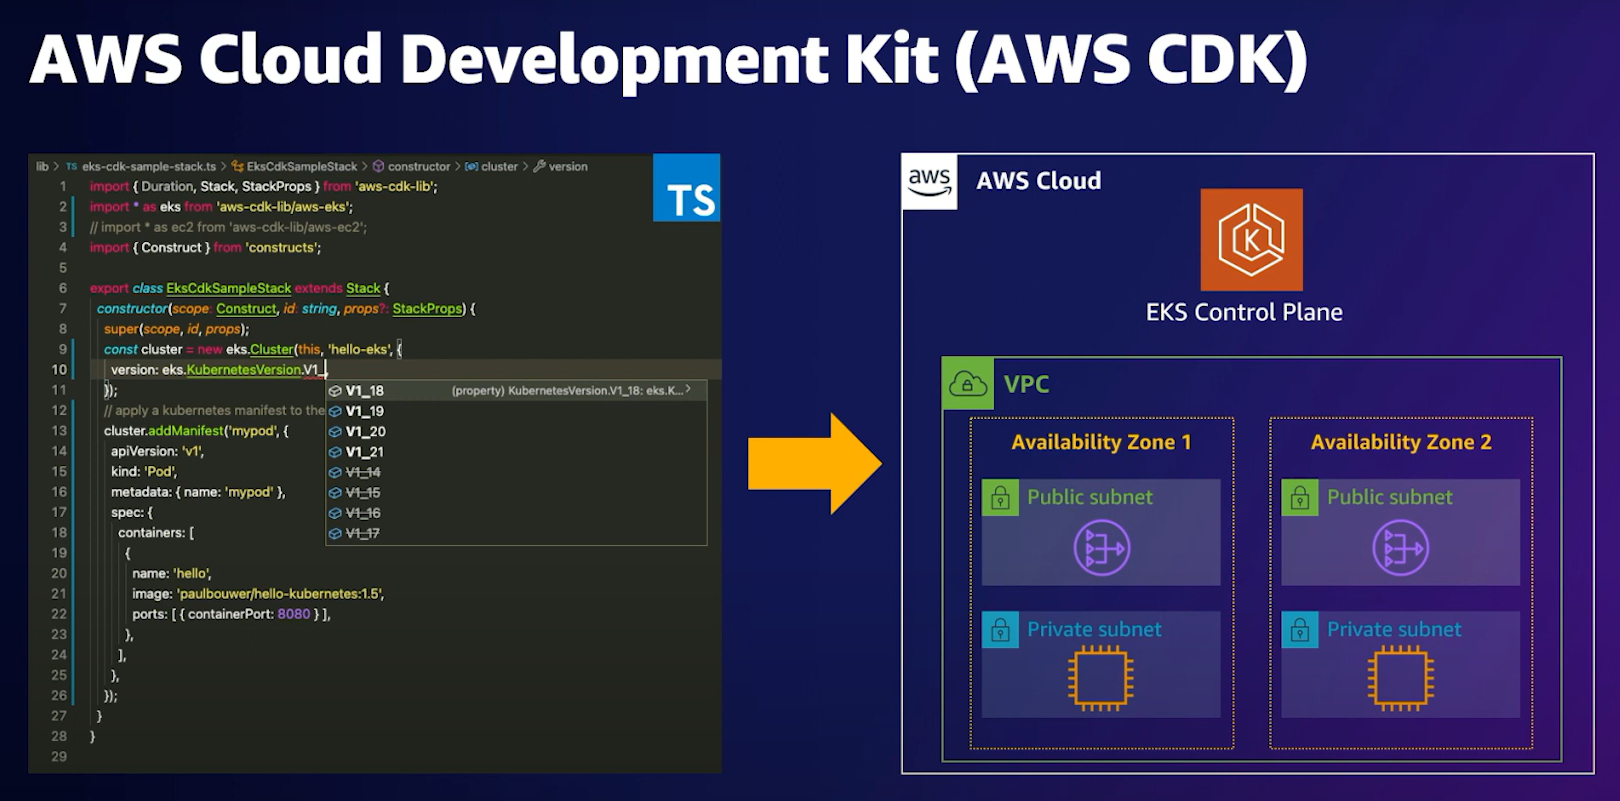Screen dimensions: 1620x801
Task: Click Construct type in constructor line
Action: (x=246, y=309)
